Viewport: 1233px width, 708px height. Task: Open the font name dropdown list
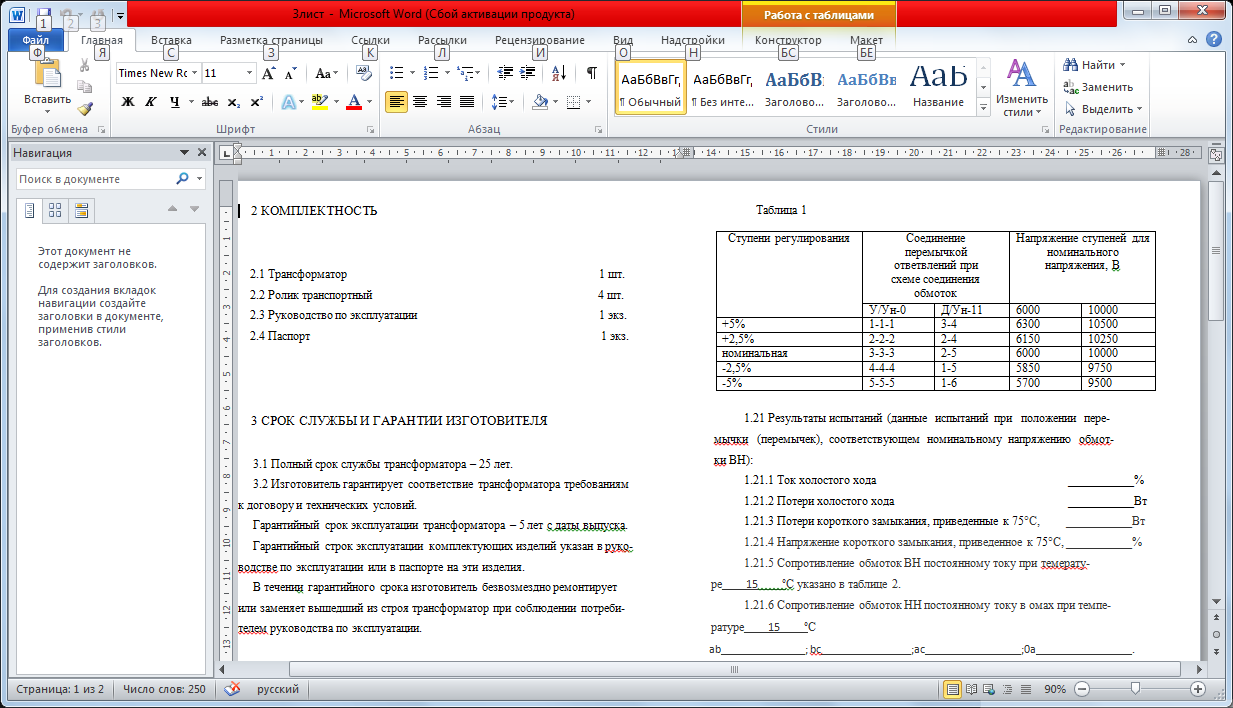tap(194, 73)
